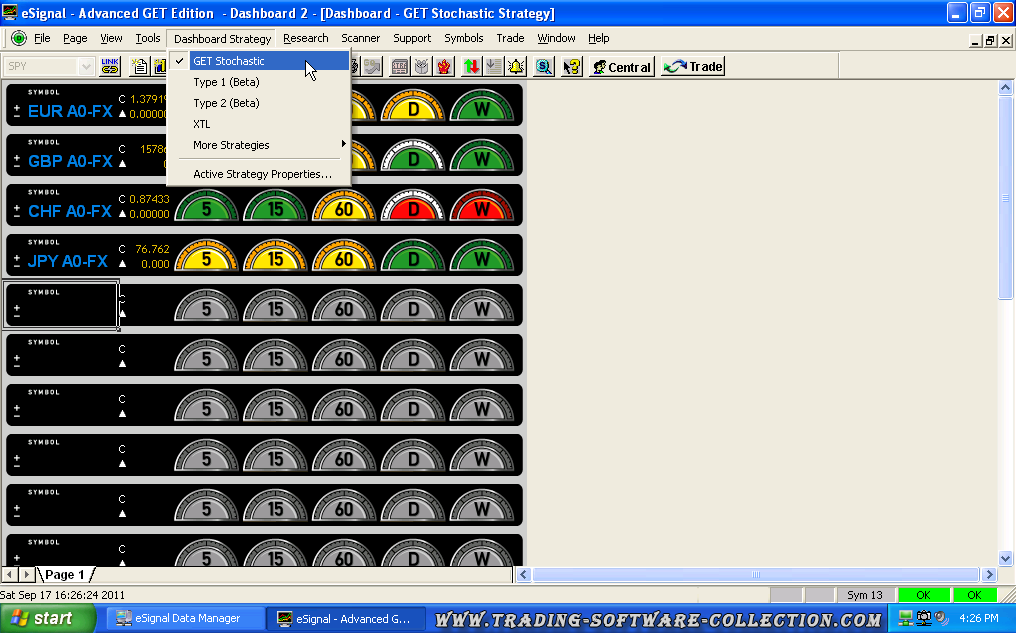
Task: Click the red and green arrows icon
Action: [471, 67]
